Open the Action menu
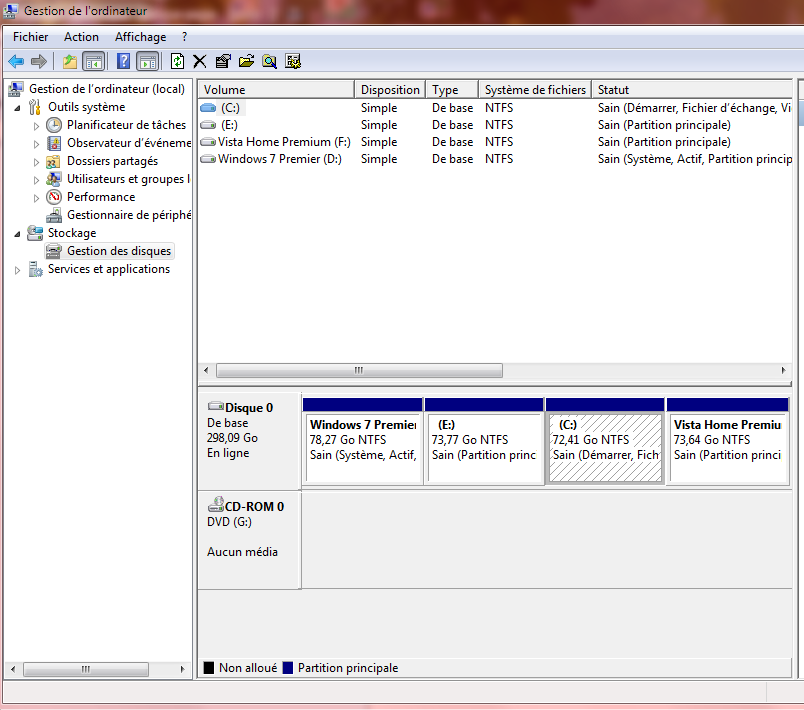This screenshot has height=710, width=804. click(x=81, y=37)
